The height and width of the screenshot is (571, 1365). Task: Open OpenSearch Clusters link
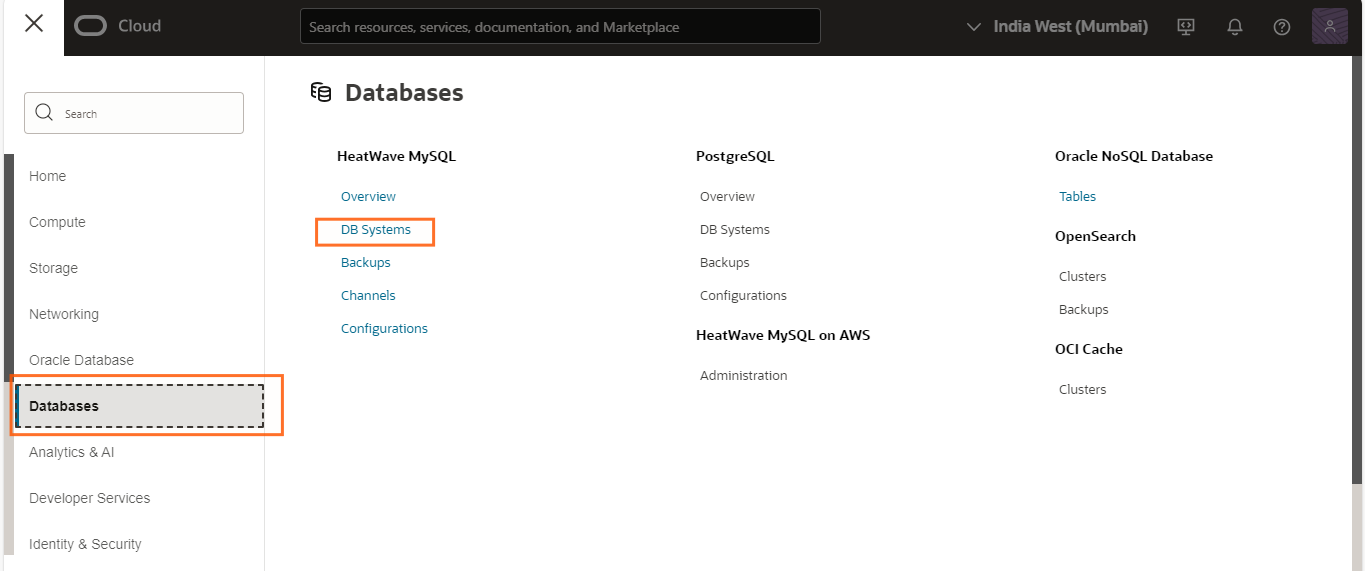[1082, 277]
